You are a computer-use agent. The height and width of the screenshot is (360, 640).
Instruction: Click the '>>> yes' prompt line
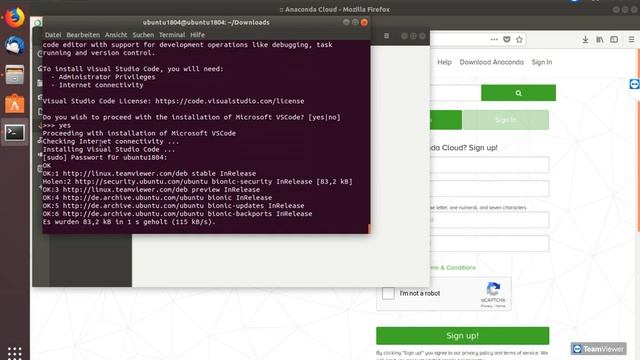(57, 125)
